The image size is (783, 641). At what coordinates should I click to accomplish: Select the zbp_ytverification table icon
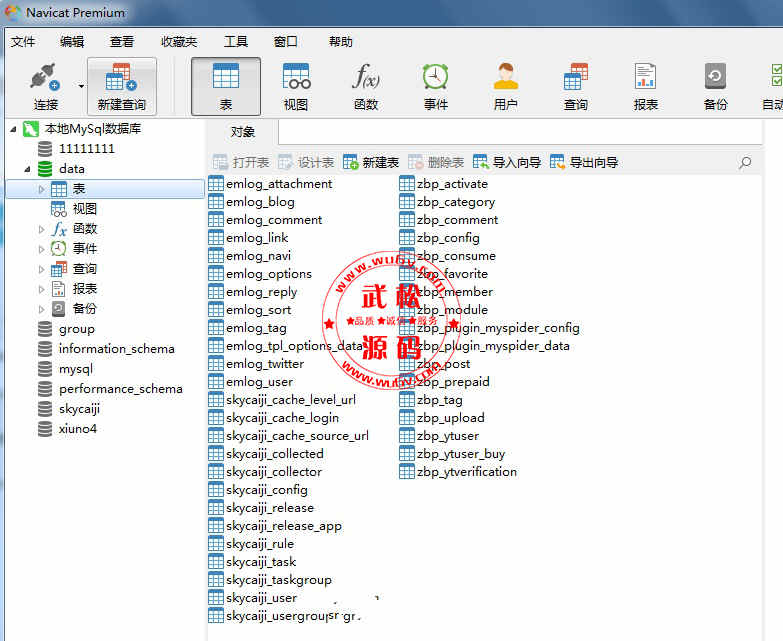point(407,472)
